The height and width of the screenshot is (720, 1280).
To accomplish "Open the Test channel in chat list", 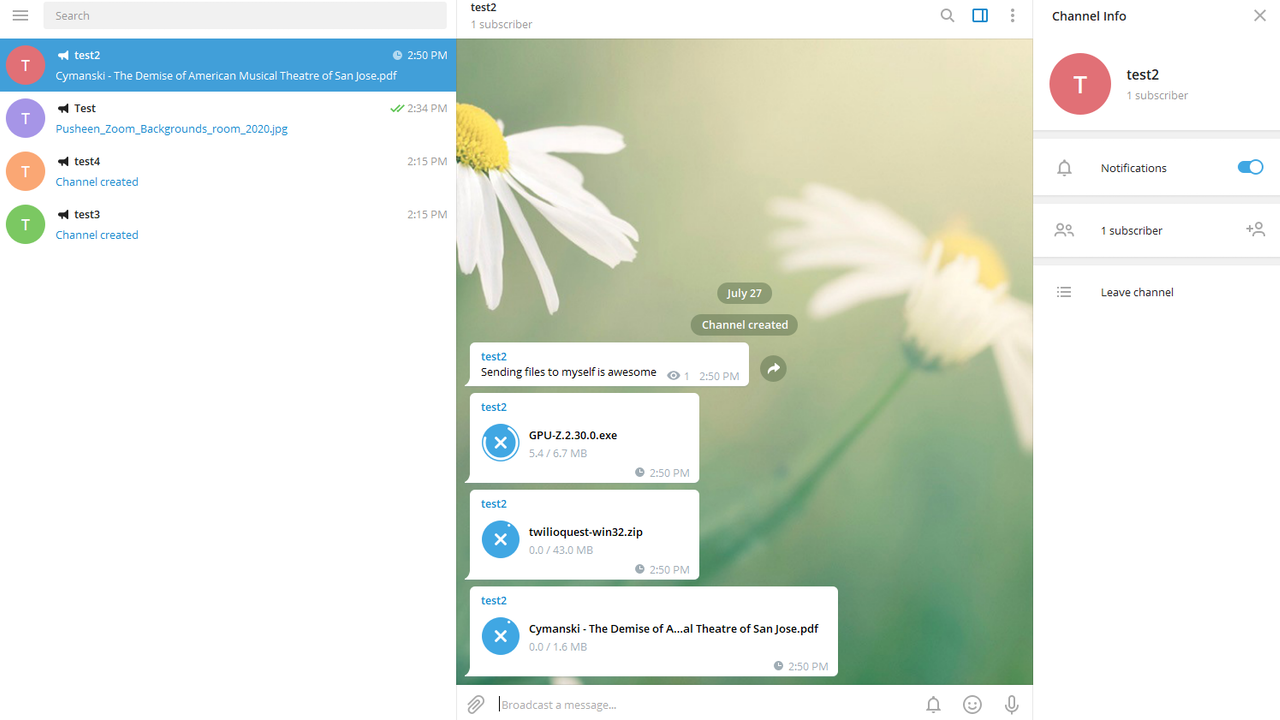I will point(228,118).
